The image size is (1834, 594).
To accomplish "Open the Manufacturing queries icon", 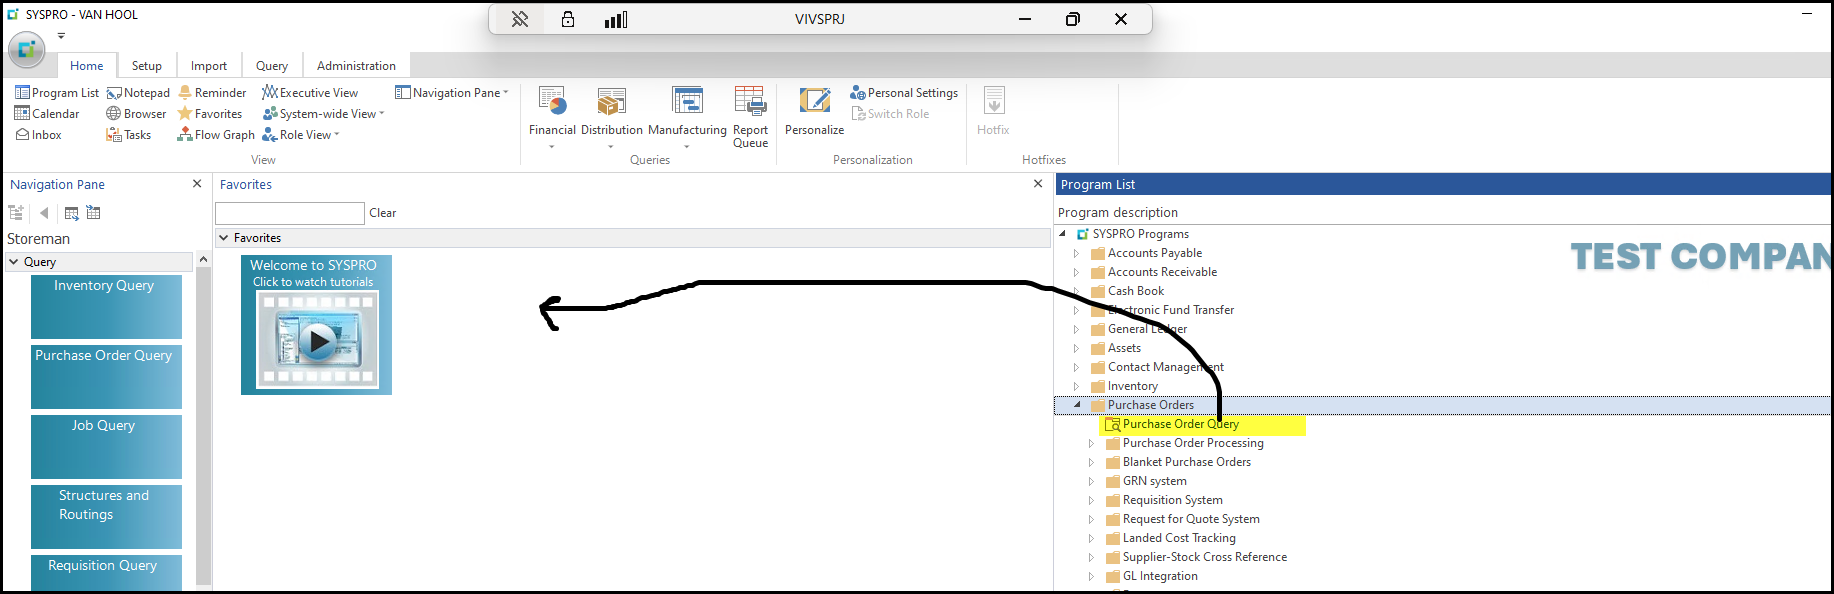I will [687, 102].
